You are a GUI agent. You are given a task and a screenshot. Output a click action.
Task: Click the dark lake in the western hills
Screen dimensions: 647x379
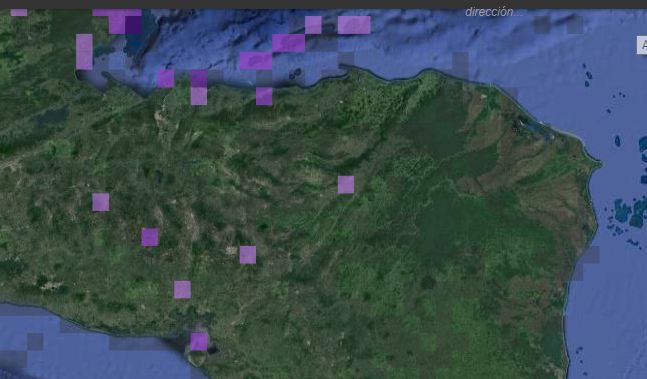pos(52,117)
